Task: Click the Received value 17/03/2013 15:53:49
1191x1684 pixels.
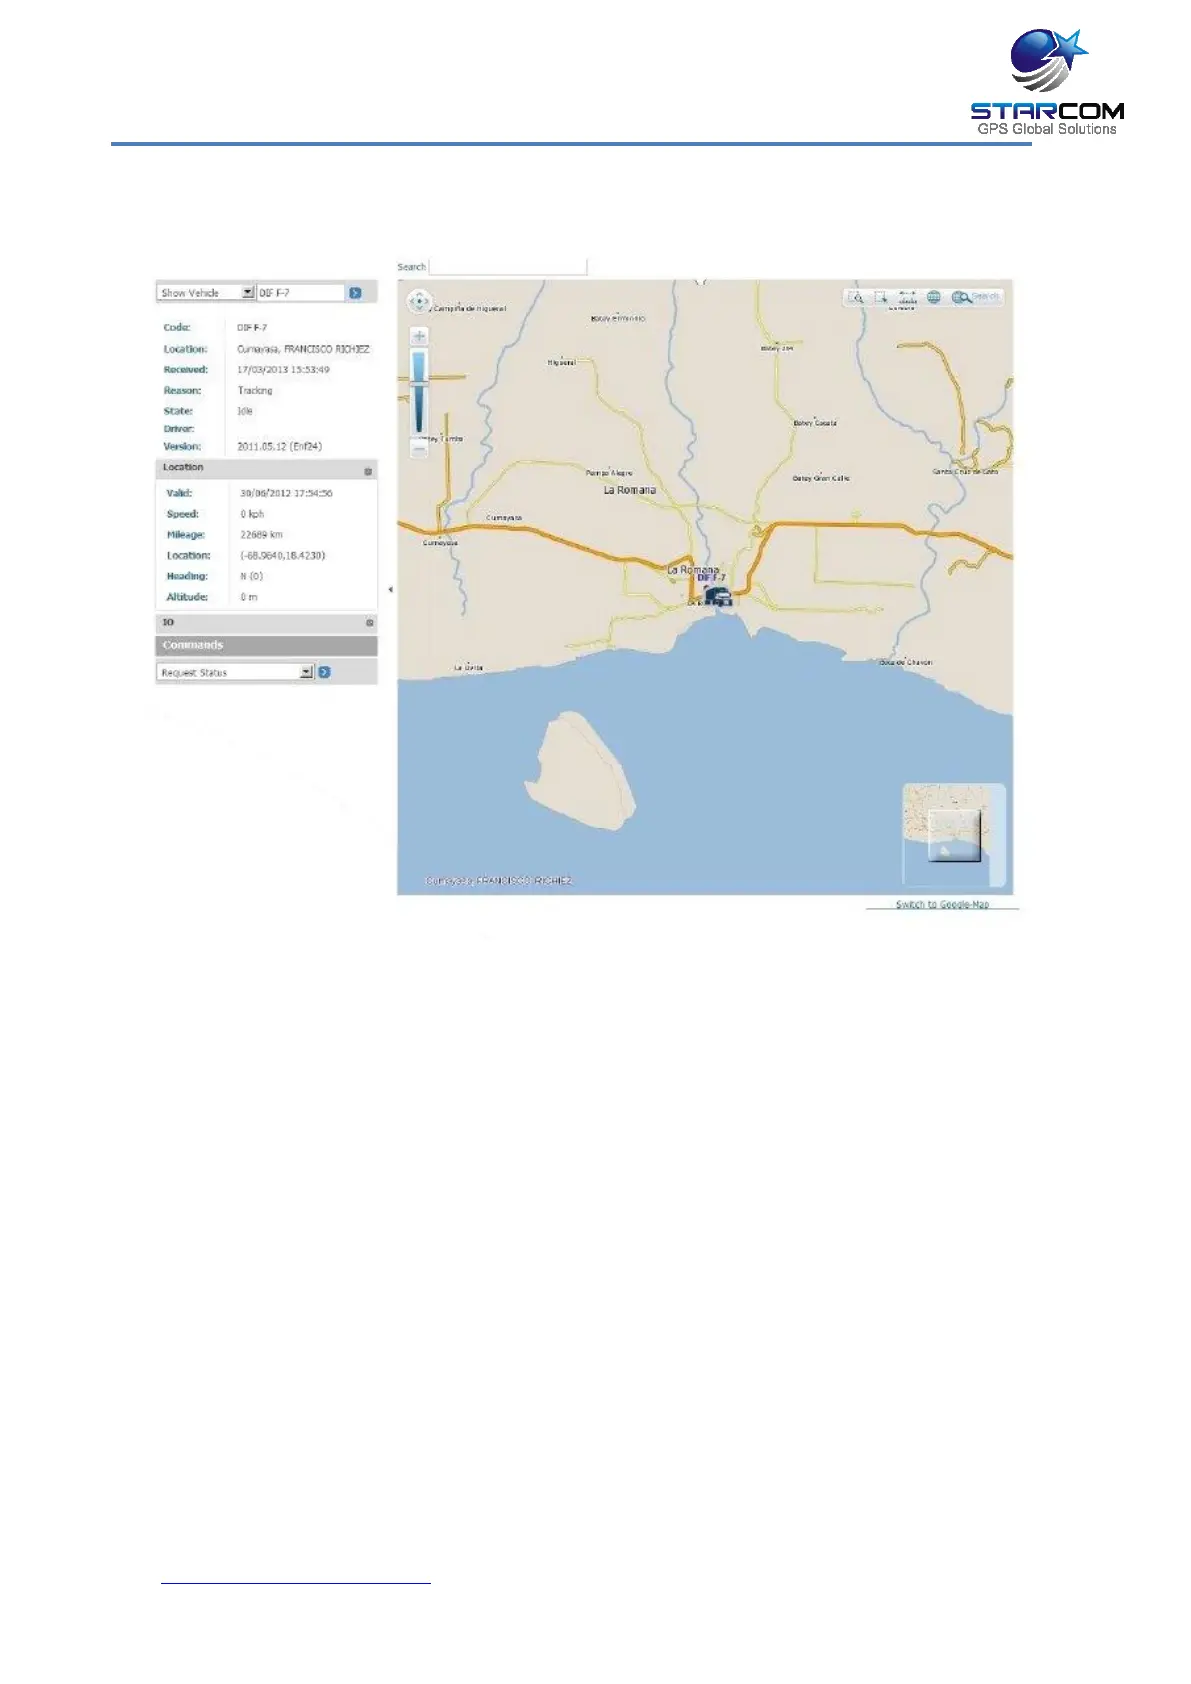Action: (x=283, y=370)
